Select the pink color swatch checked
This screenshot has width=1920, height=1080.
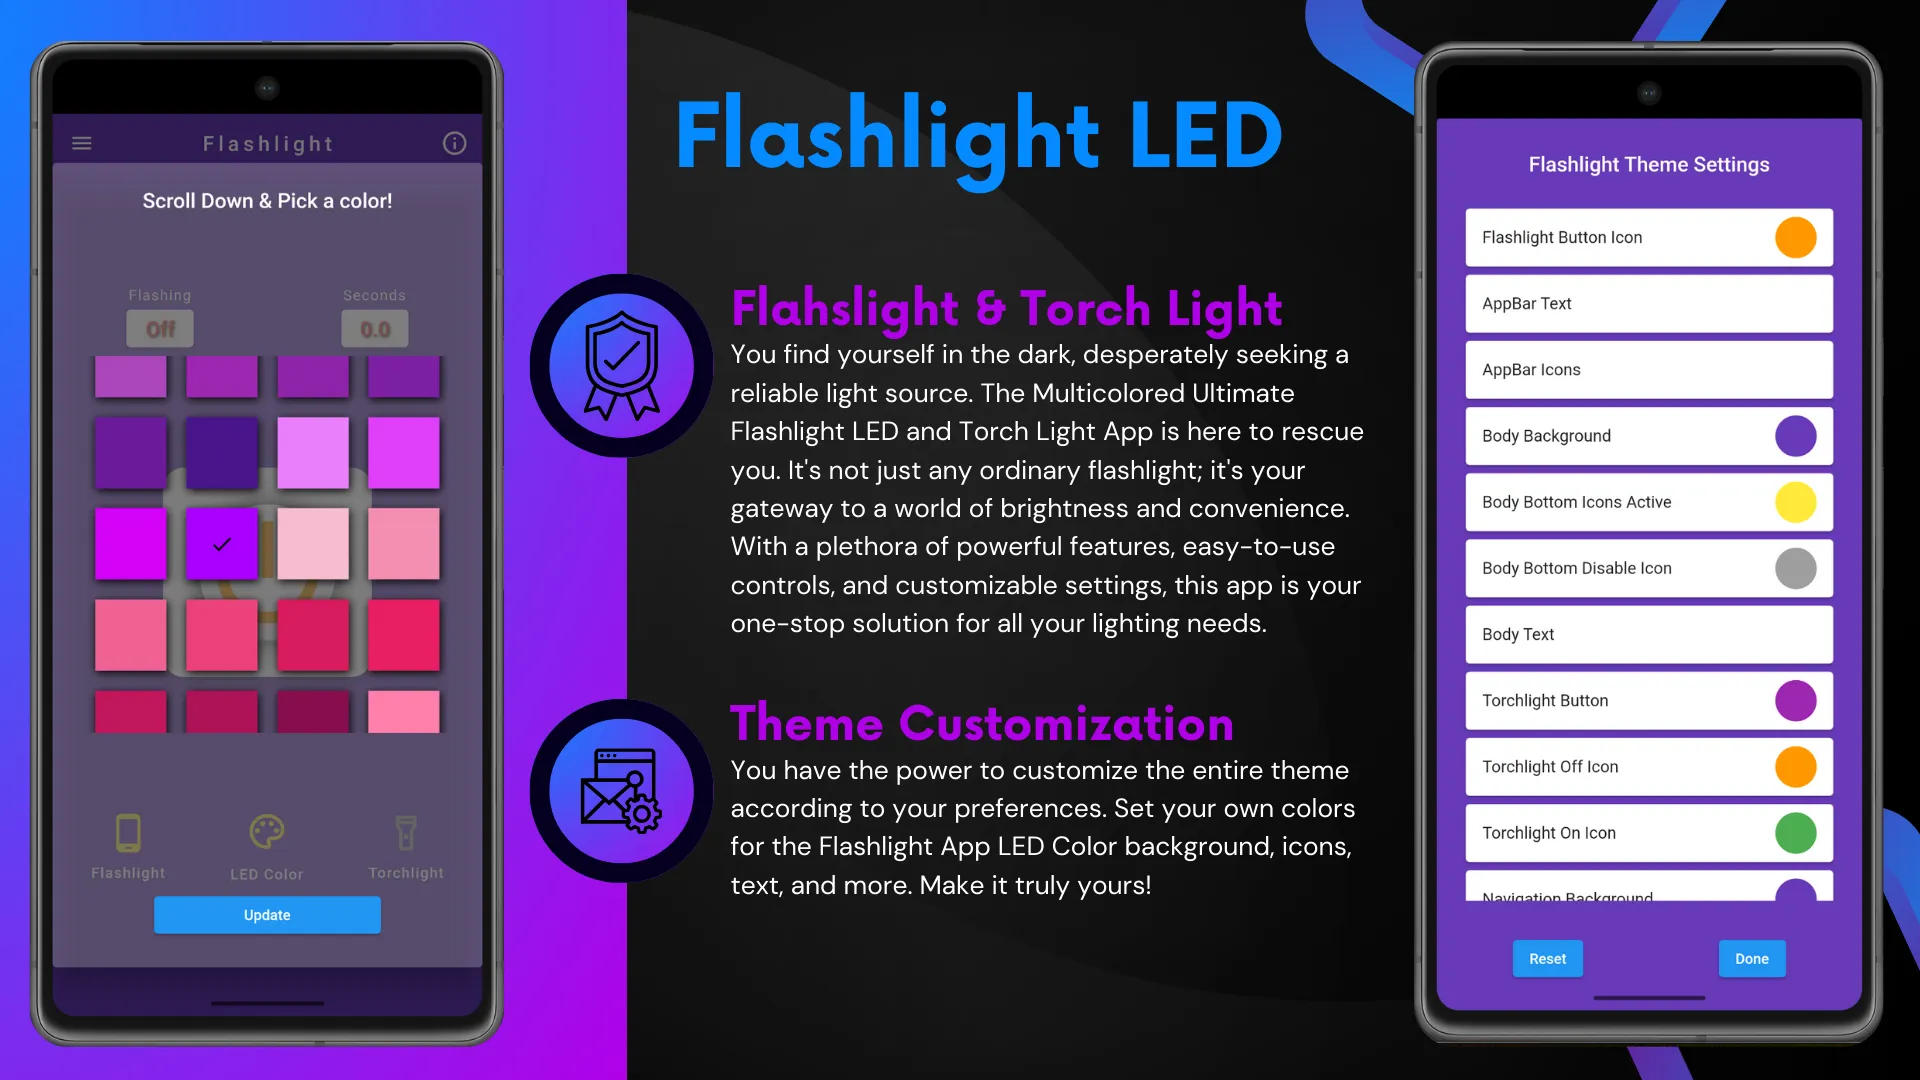pyautogui.click(x=222, y=543)
